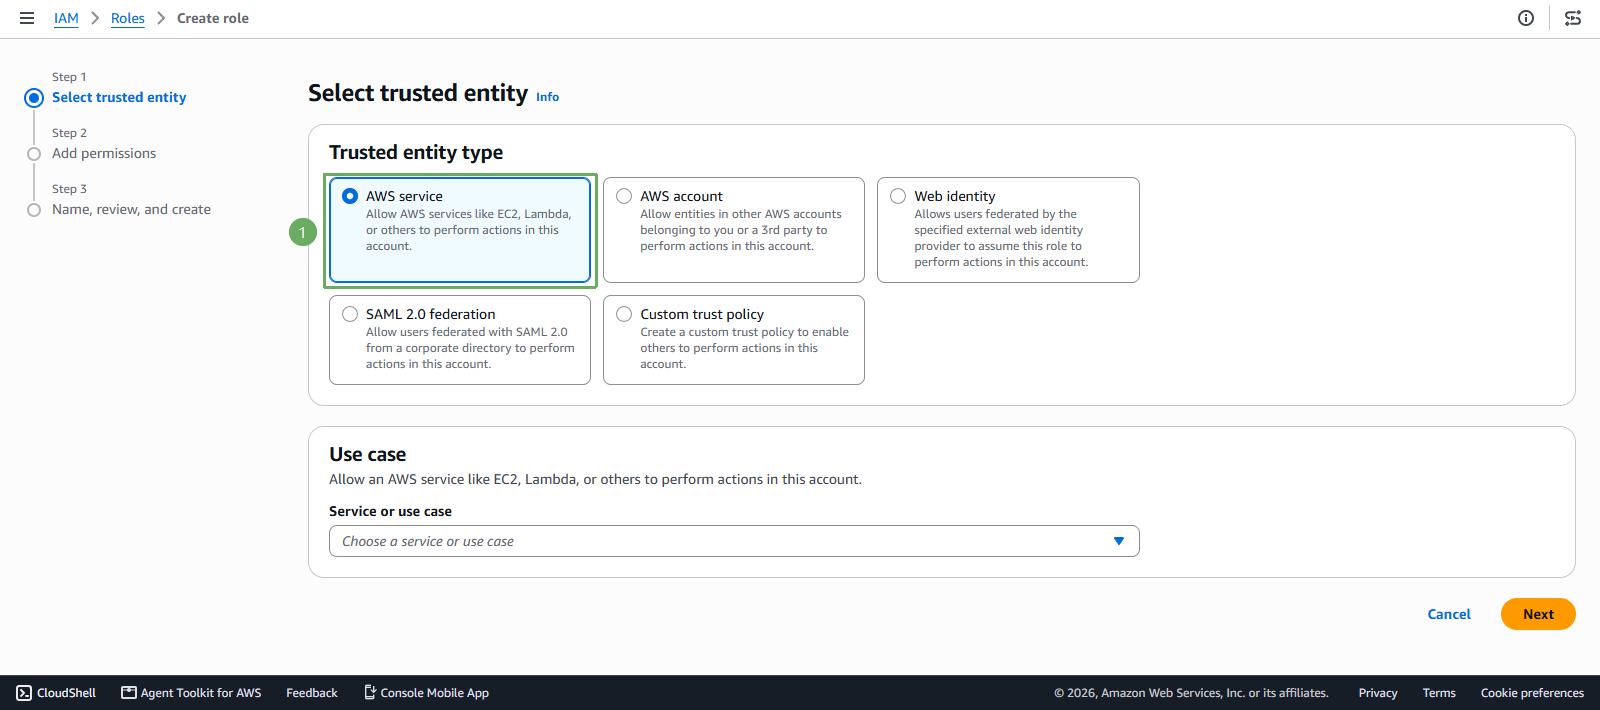Select the Web identity radio button
1600x710 pixels.
coord(898,196)
